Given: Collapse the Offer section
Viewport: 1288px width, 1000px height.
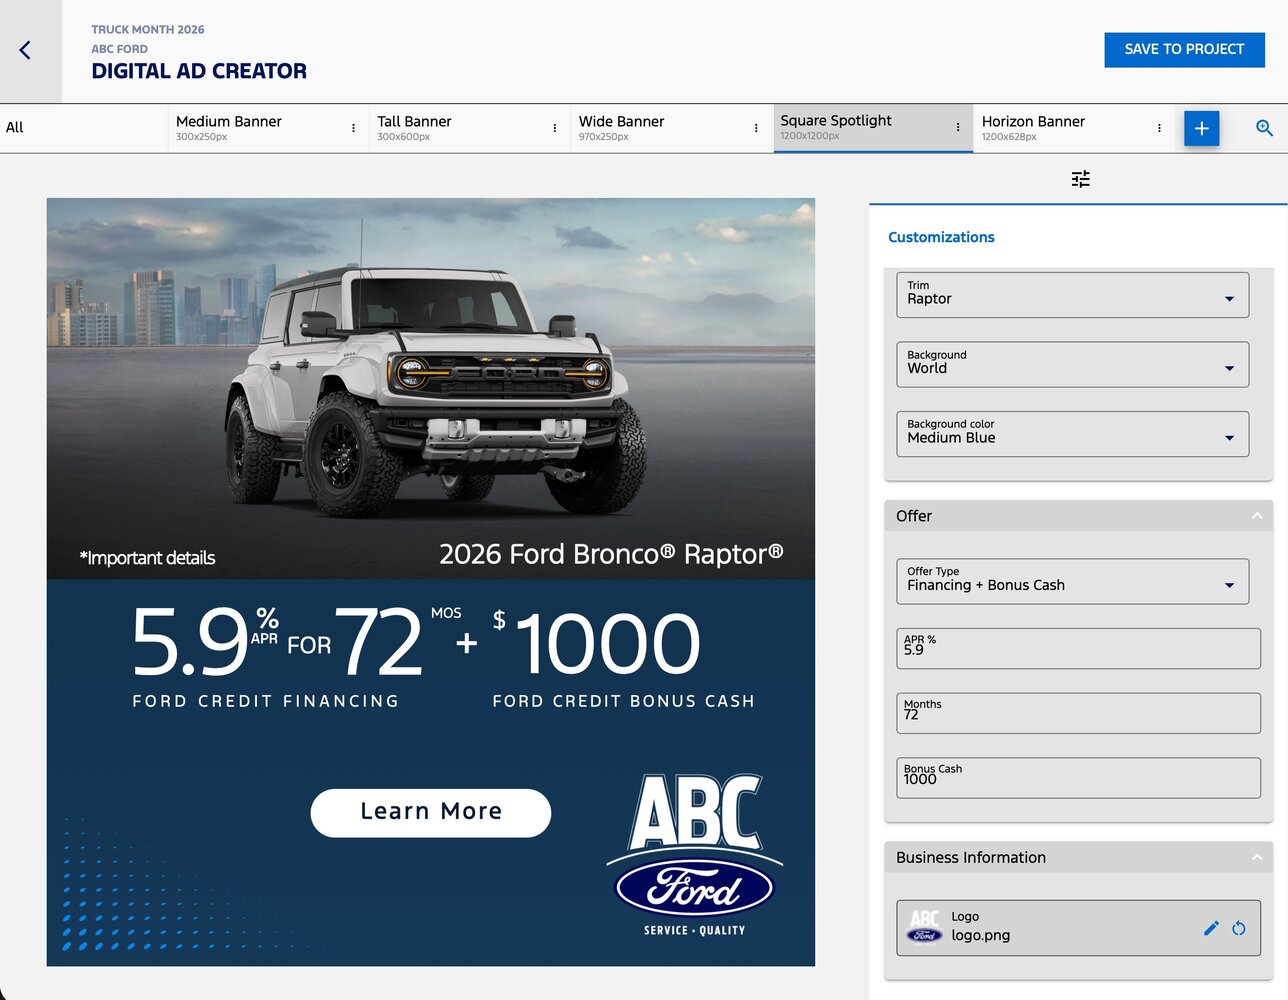Looking at the screenshot, I should 1256,516.
